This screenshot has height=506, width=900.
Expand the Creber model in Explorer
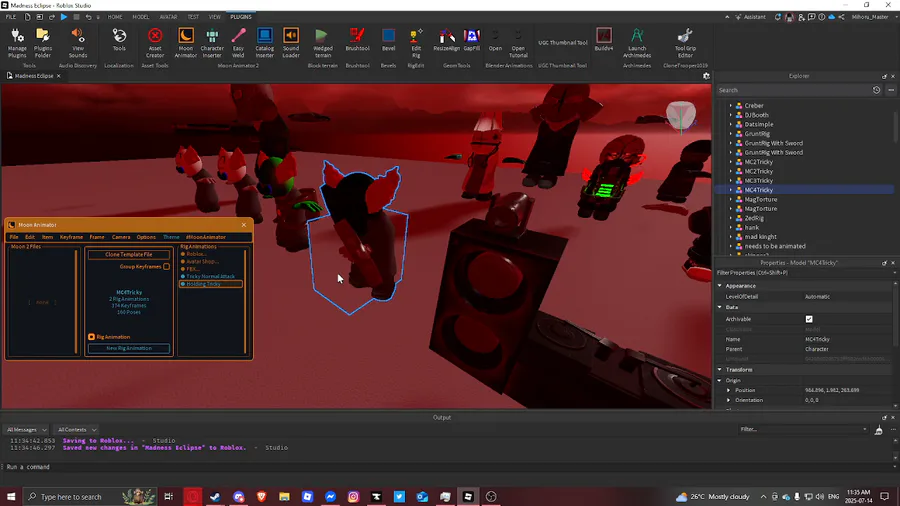[731, 106]
